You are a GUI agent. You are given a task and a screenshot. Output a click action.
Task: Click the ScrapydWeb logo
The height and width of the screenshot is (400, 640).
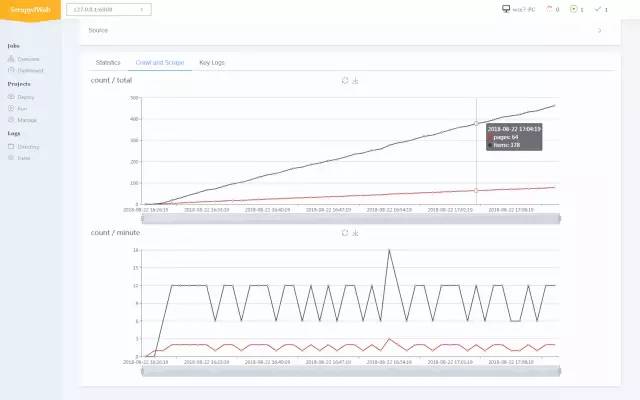point(30,10)
